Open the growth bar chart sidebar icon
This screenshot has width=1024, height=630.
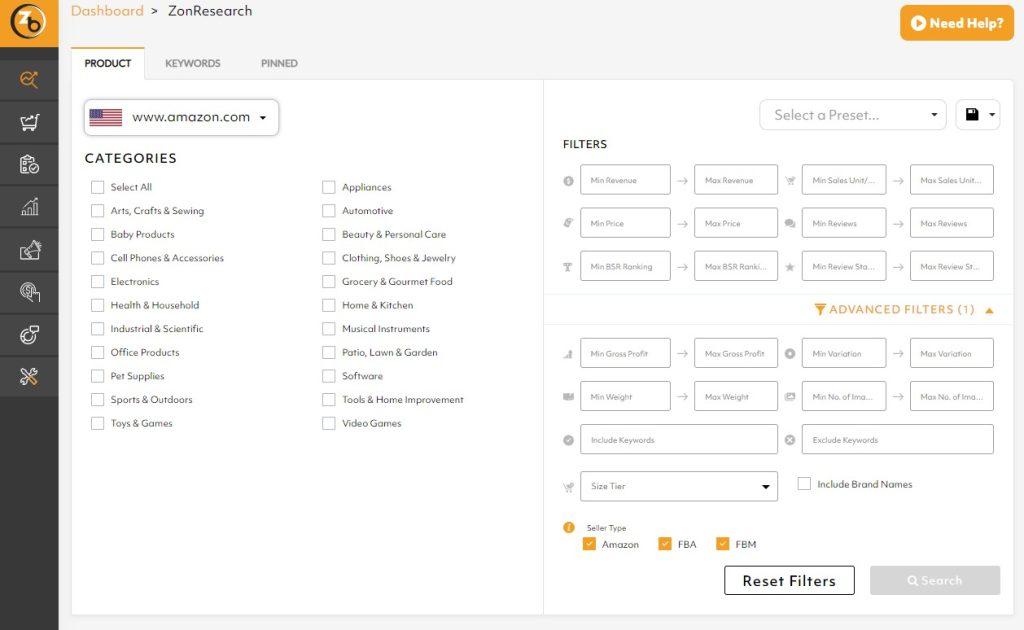coord(29,207)
